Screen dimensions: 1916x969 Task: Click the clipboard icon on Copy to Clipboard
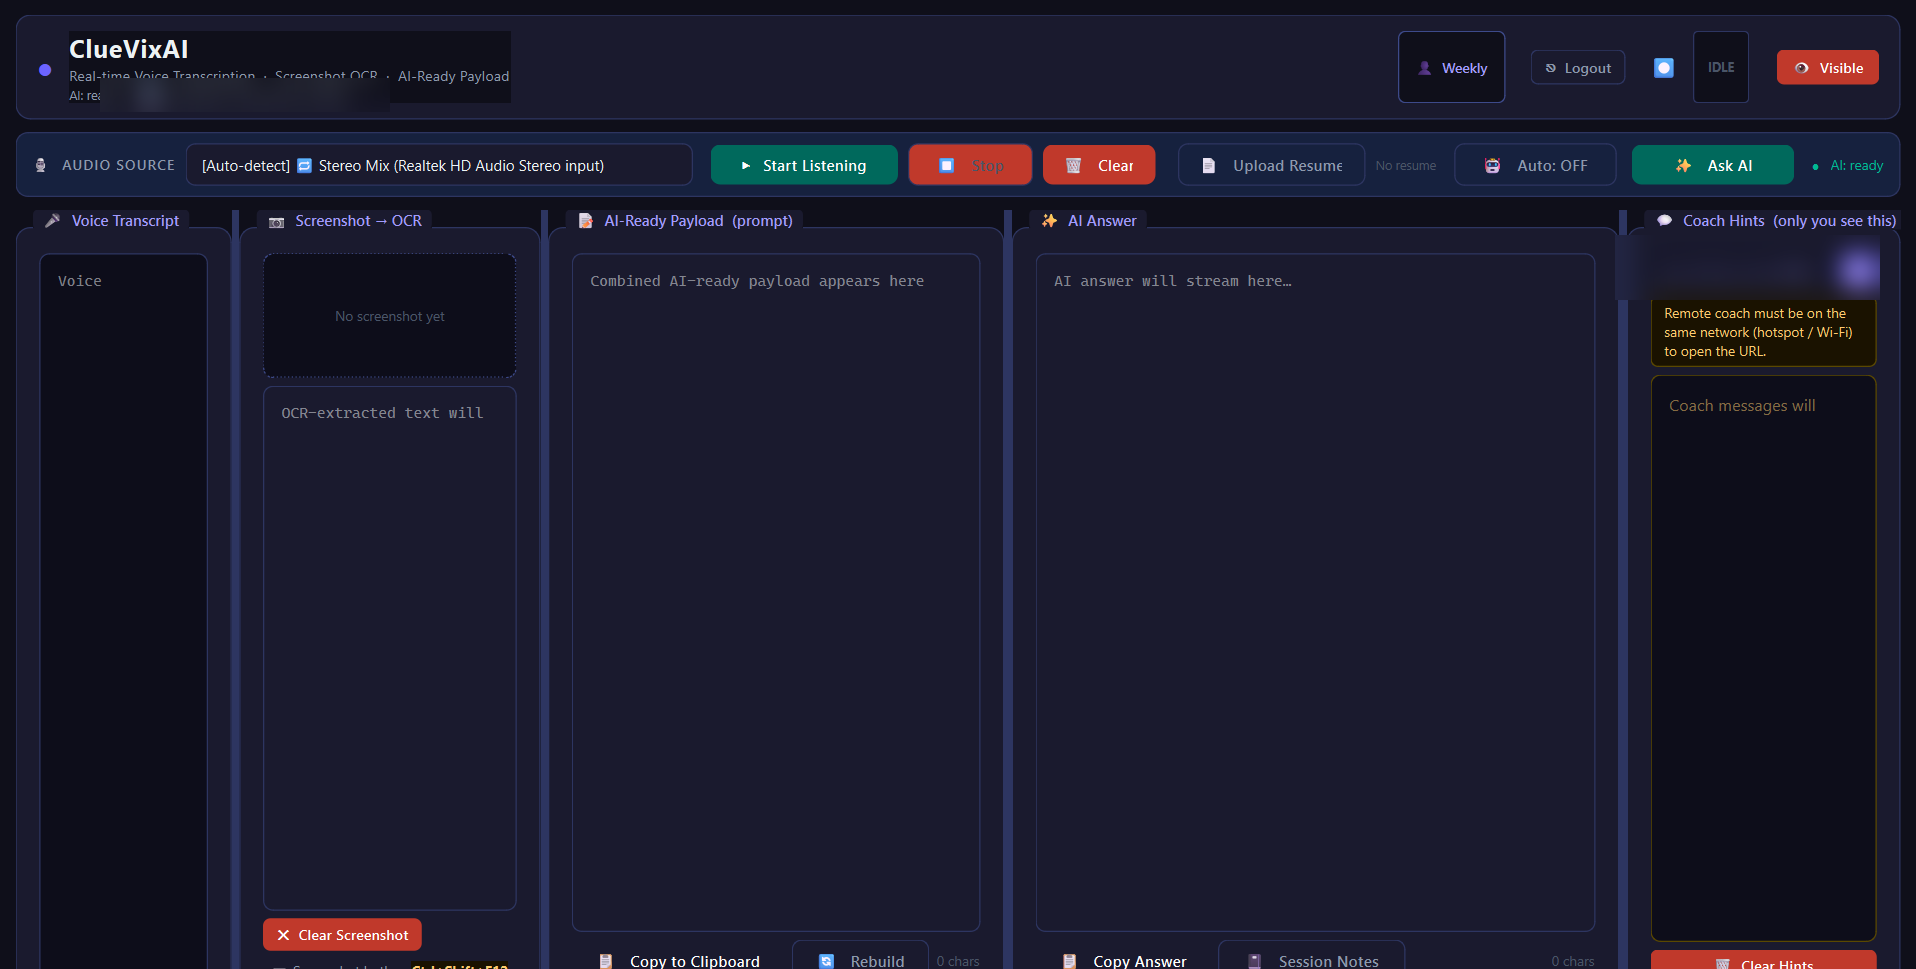(x=605, y=961)
